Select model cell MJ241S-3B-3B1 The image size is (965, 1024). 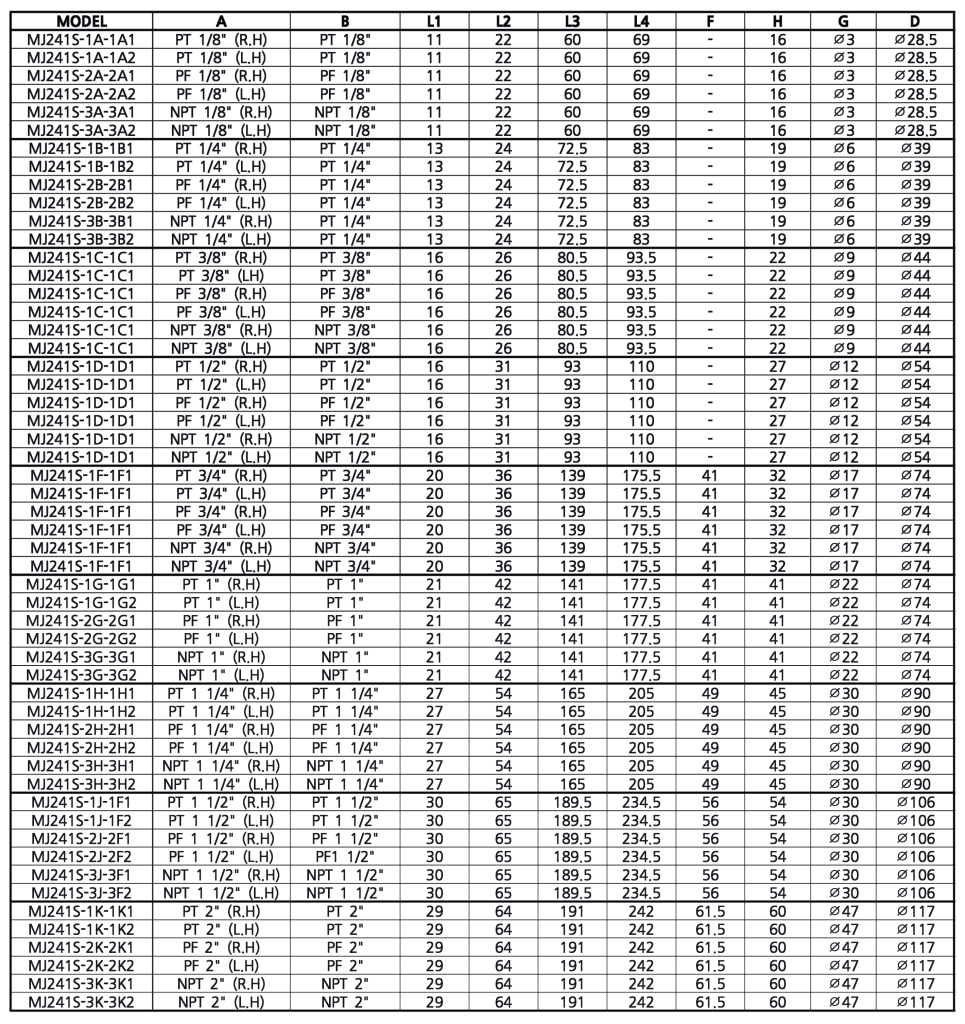(x=81, y=221)
